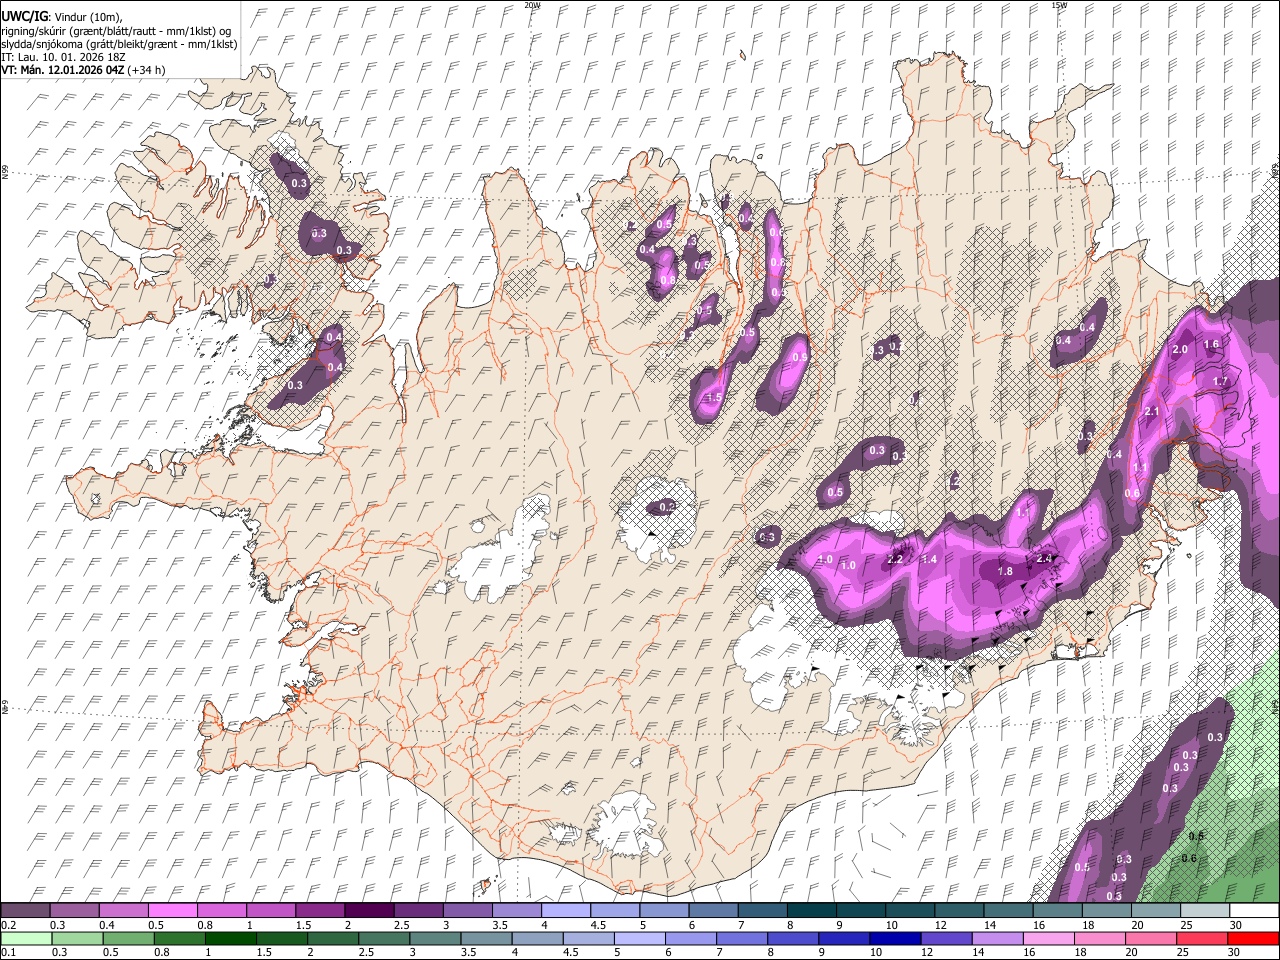Click the pale green lower swatch between 0.1 and 0.3
Image resolution: width=1280 pixels, height=960 pixels.
click(25, 938)
